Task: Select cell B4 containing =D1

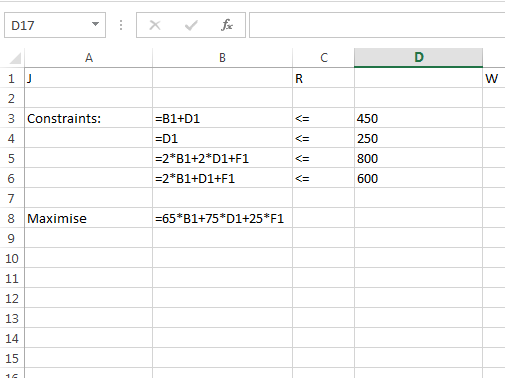Action: click(222, 138)
